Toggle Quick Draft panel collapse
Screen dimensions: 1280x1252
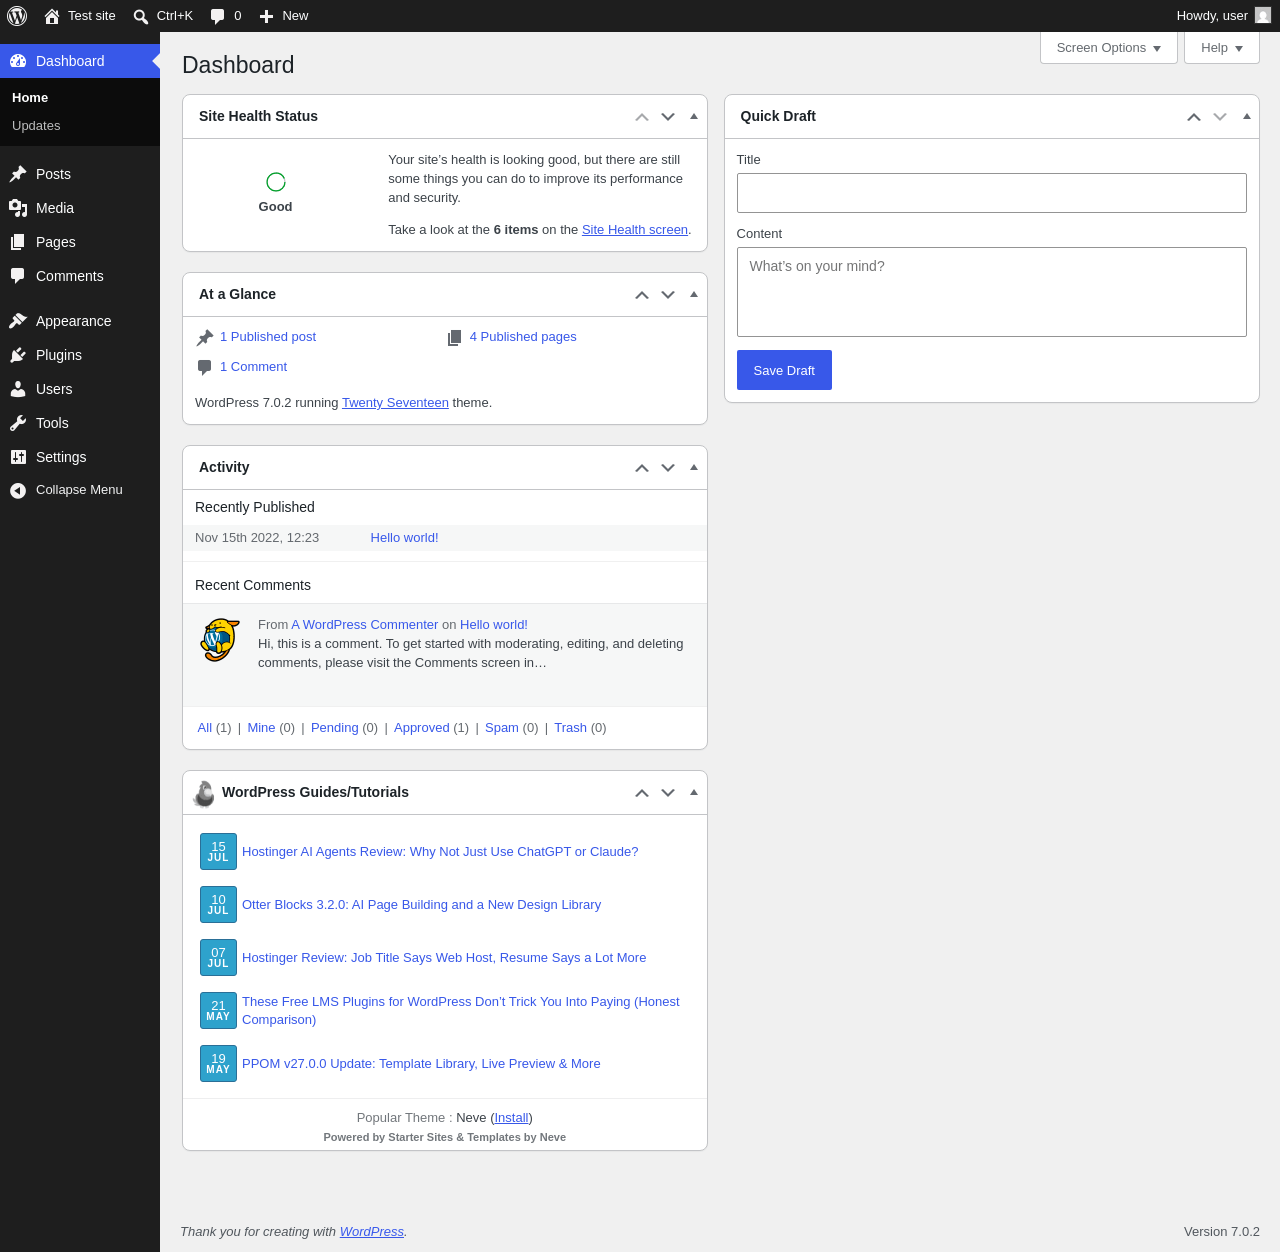point(1247,116)
